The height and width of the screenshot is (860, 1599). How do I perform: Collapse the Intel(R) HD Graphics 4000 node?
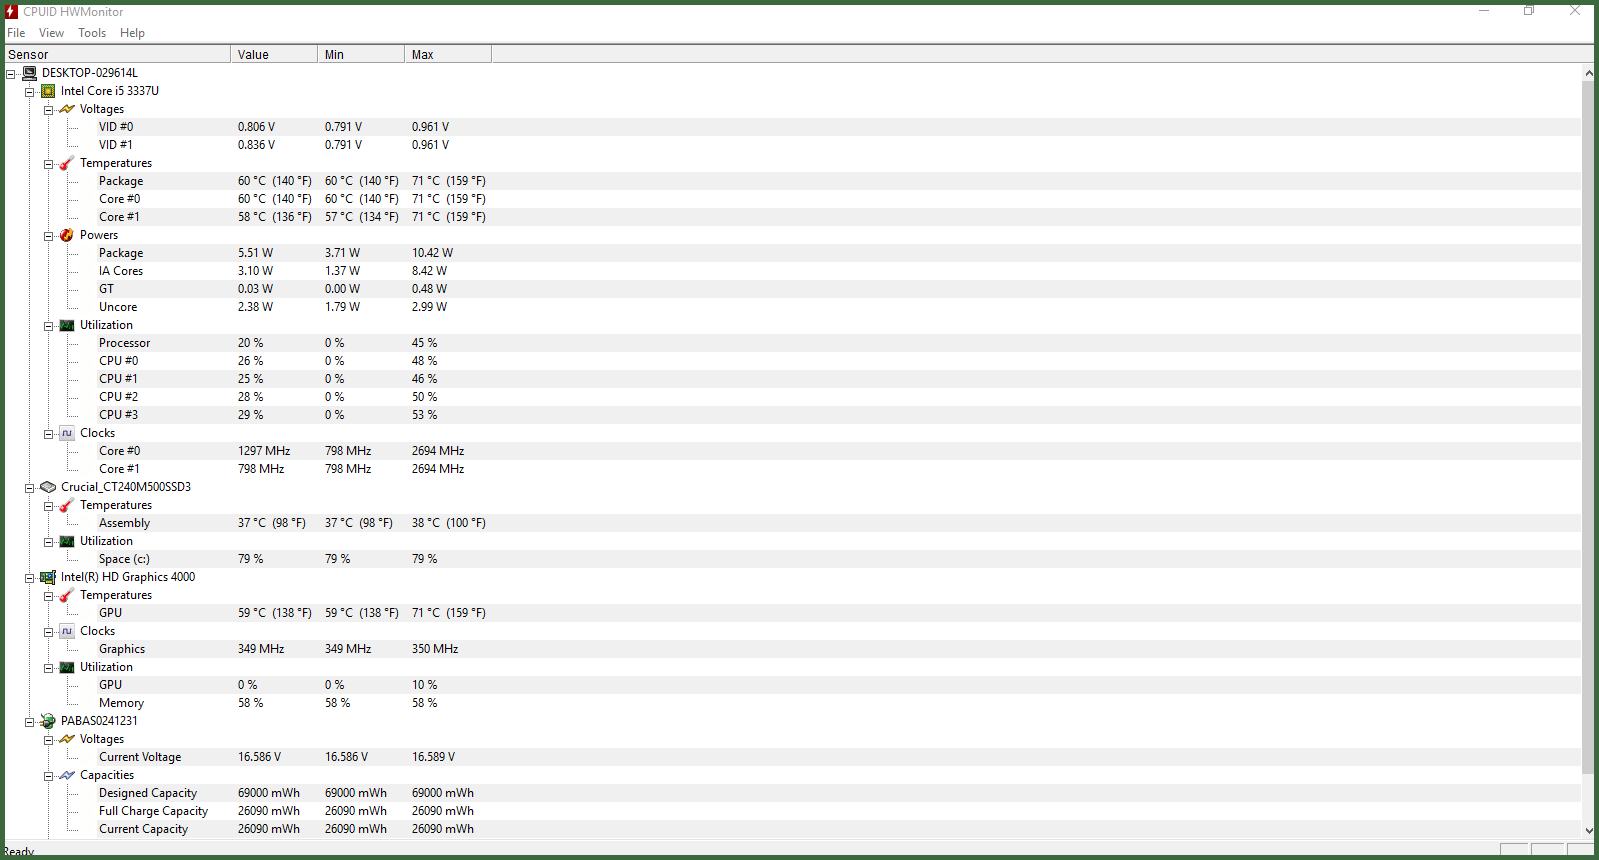[30, 578]
